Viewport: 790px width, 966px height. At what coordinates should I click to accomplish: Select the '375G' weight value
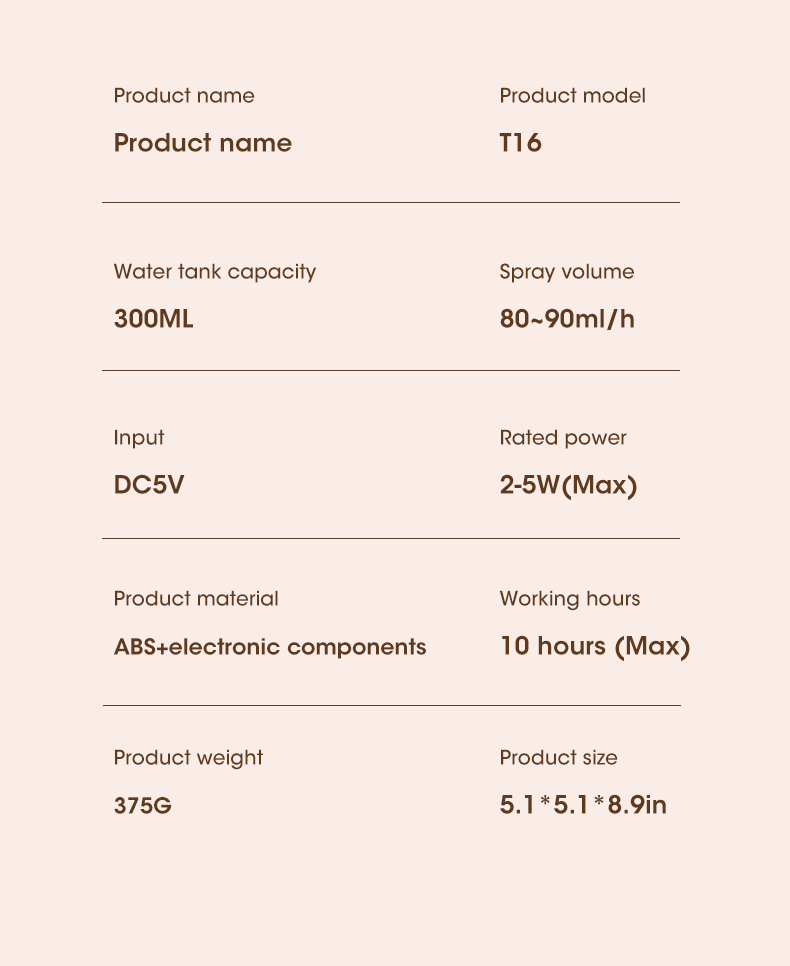point(143,805)
